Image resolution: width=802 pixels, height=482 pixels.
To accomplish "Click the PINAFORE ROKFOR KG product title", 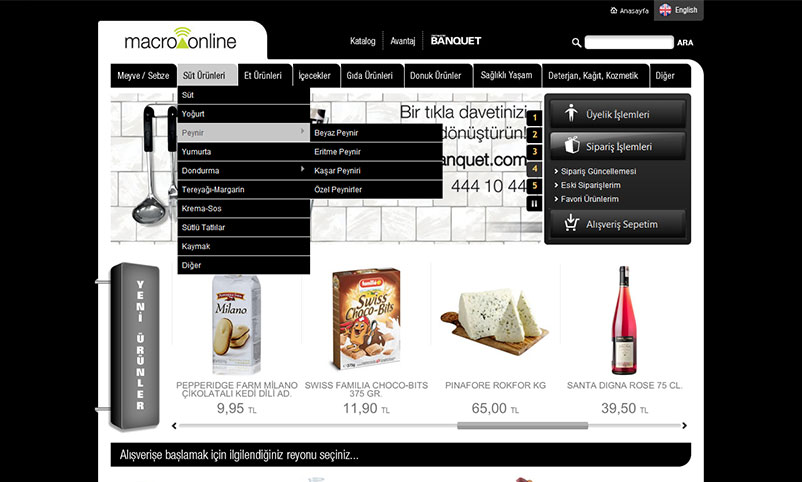I will pyautogui.click(x=495, y=385).
